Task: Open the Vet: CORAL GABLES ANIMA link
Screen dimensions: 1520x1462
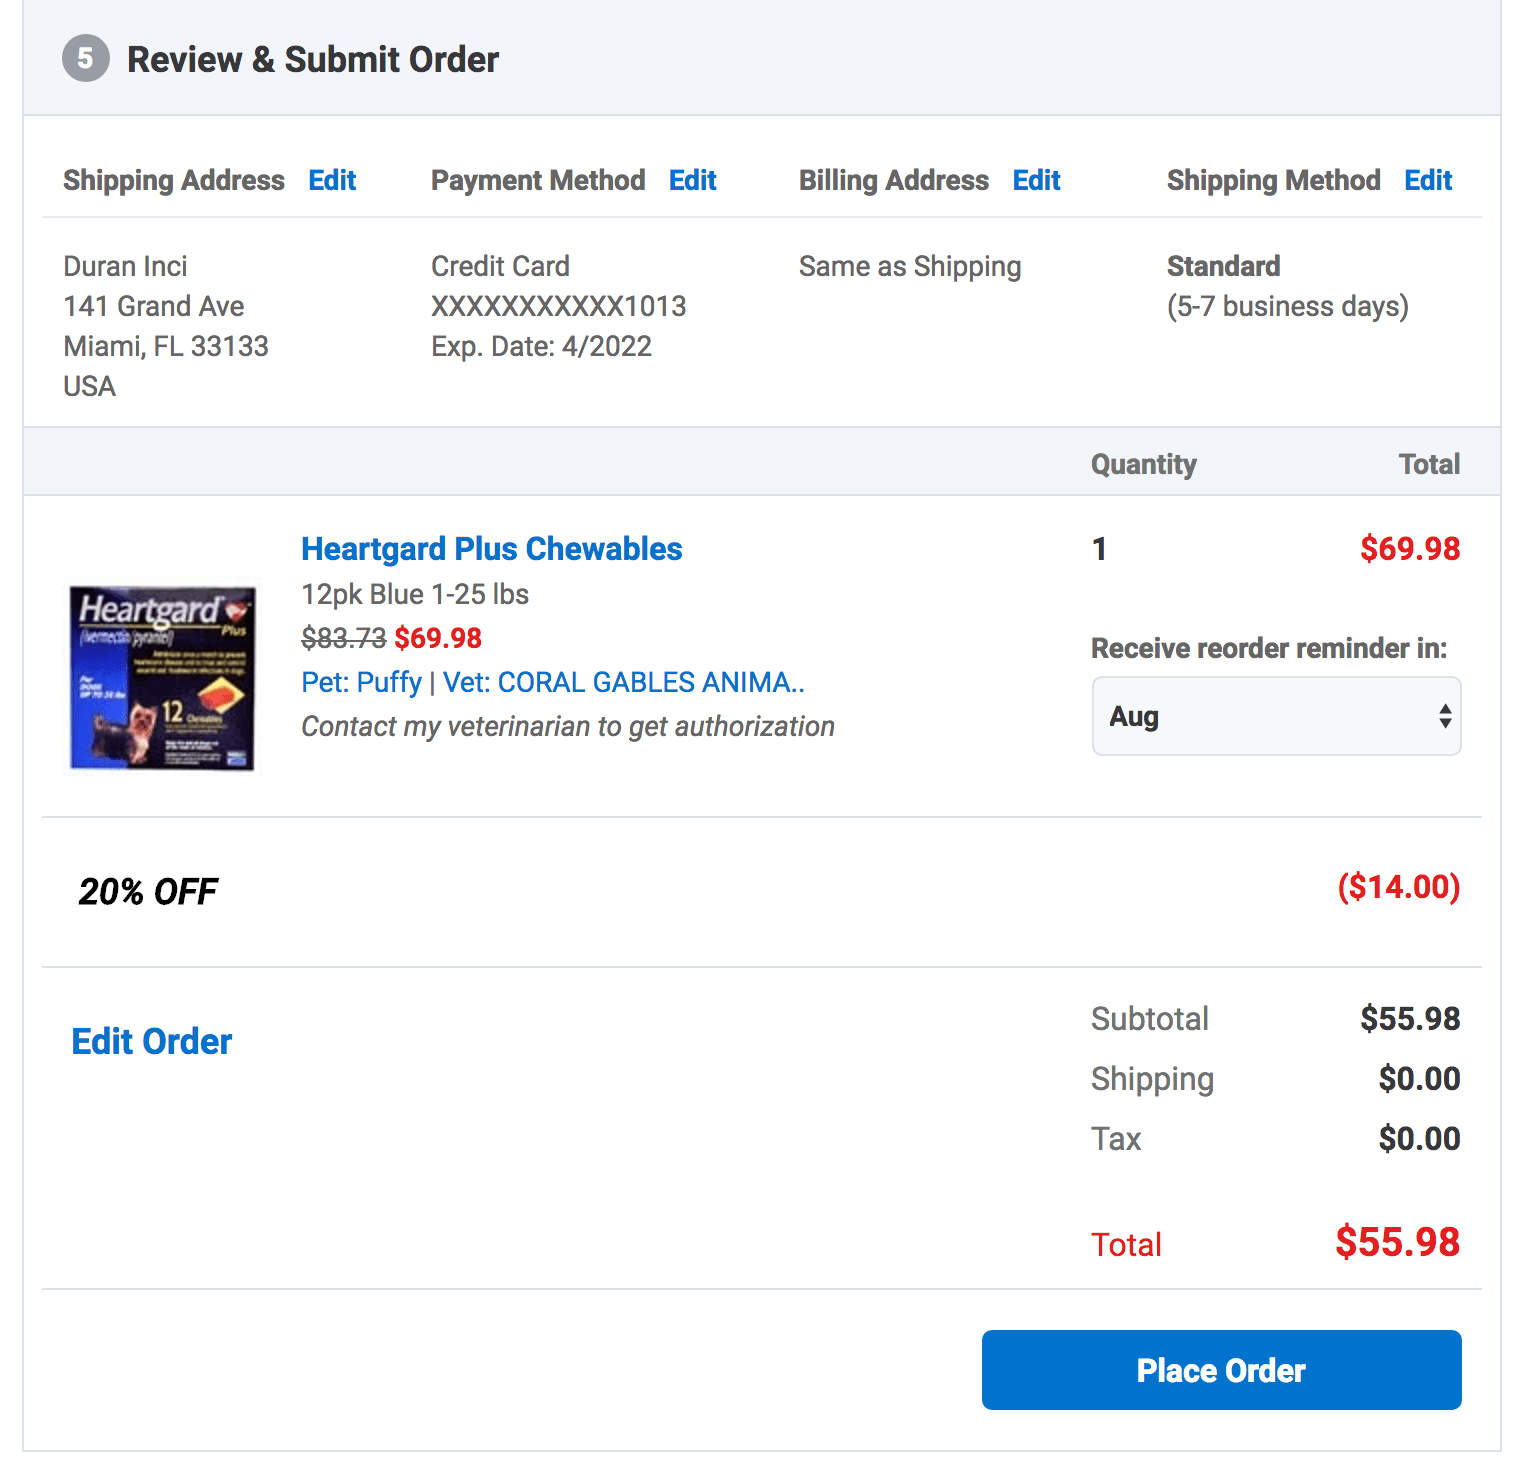Action: 623,682
